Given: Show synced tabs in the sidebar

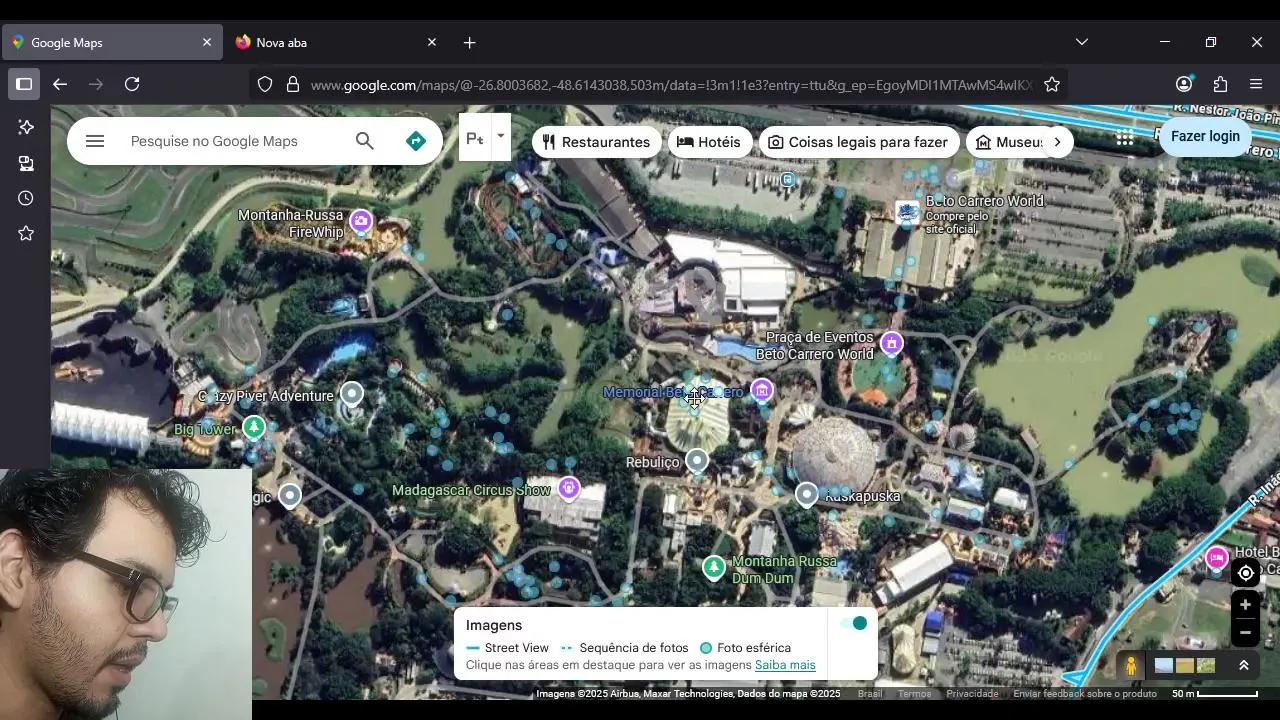Looking at the screenshot, I should click(26, 163).
